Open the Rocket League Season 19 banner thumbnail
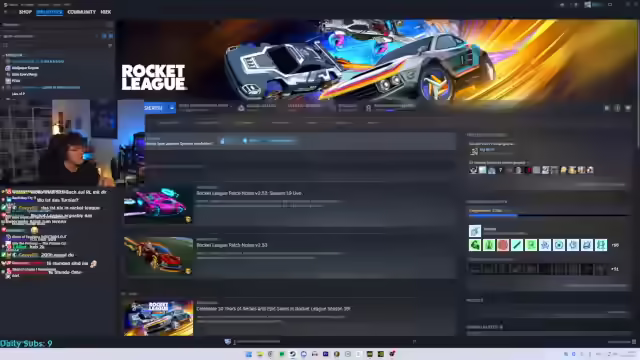640x360 pixels. point(158,318)
